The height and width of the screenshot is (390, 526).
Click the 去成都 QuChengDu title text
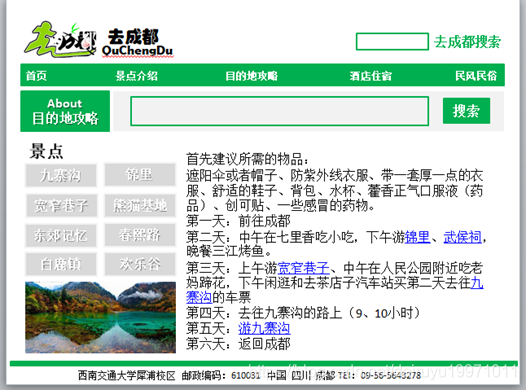[137, 42]
